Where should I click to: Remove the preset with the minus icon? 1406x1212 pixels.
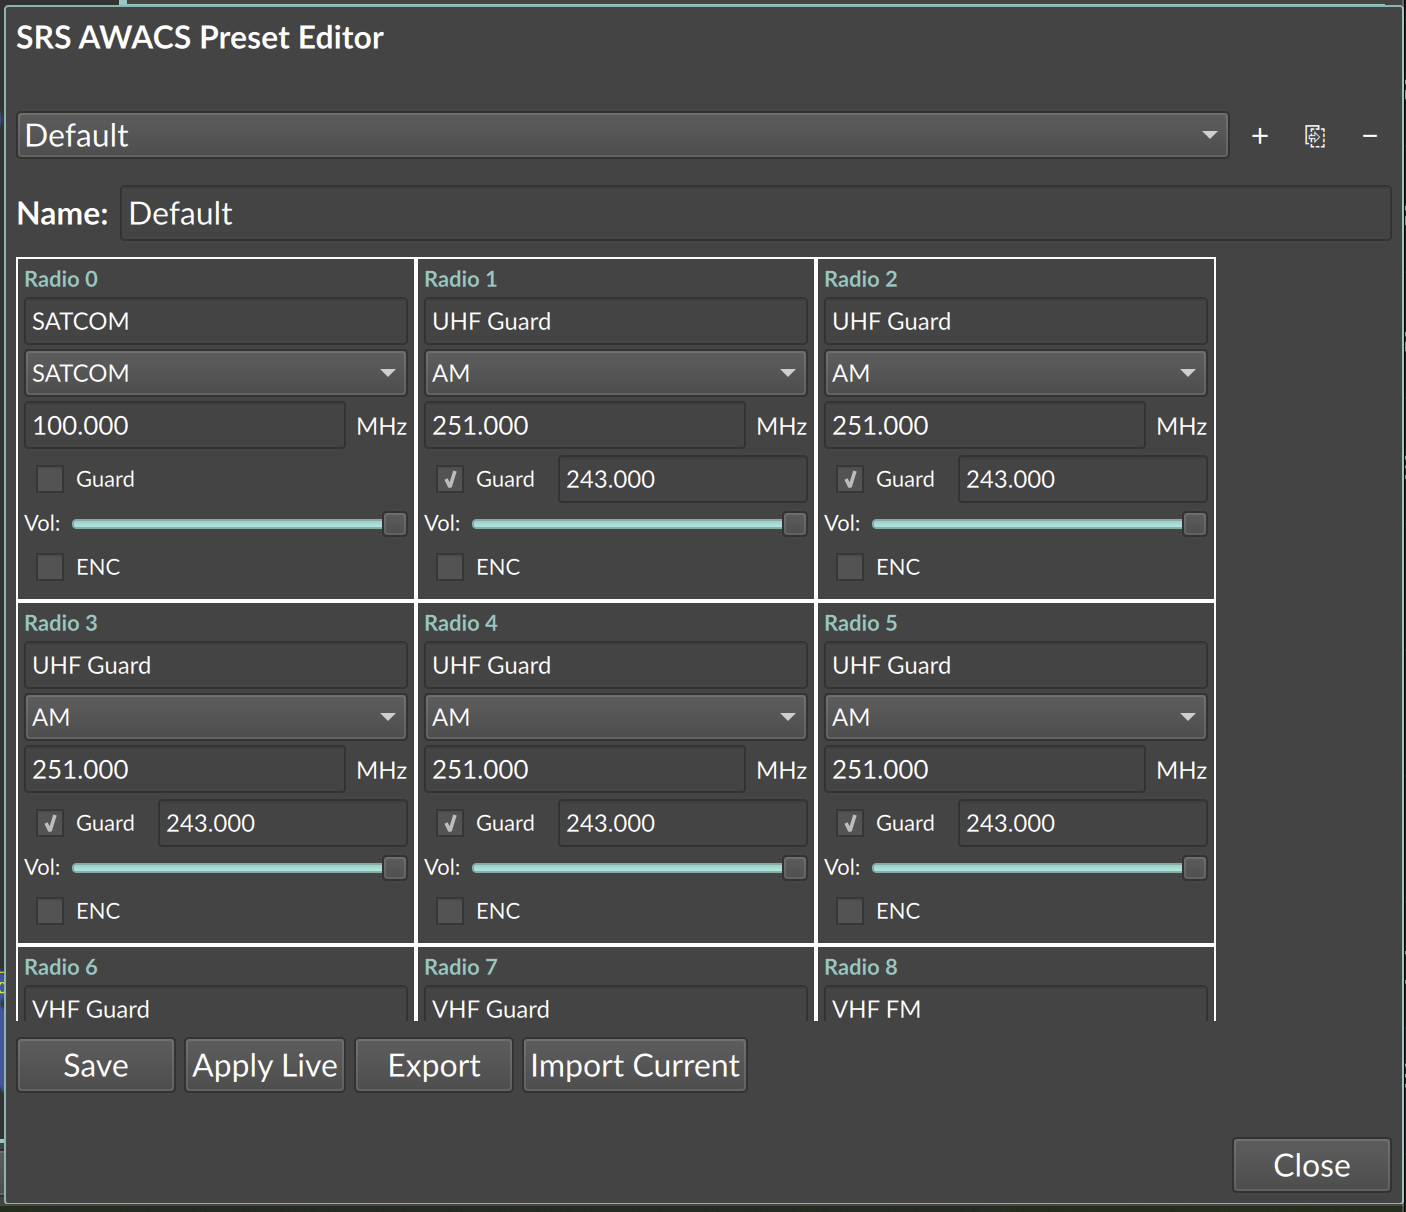pyautogui.click(x=1370, y=136)
